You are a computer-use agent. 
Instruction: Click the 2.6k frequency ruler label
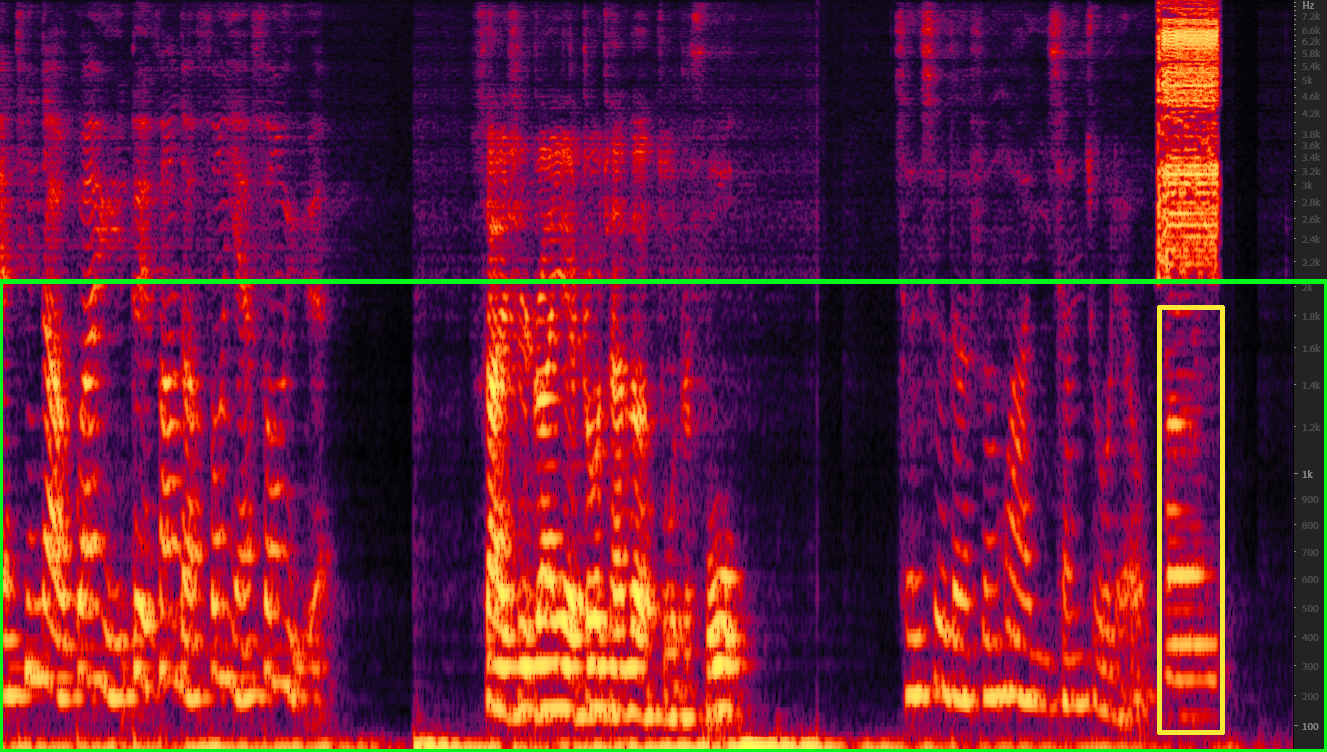click(x=1309, y=219)
